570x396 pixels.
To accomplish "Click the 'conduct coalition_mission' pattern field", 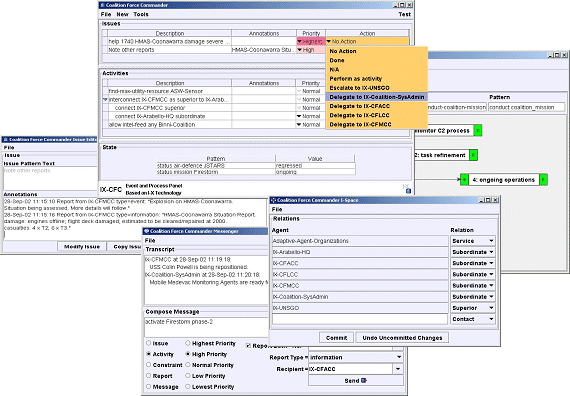I will (526, 107).
